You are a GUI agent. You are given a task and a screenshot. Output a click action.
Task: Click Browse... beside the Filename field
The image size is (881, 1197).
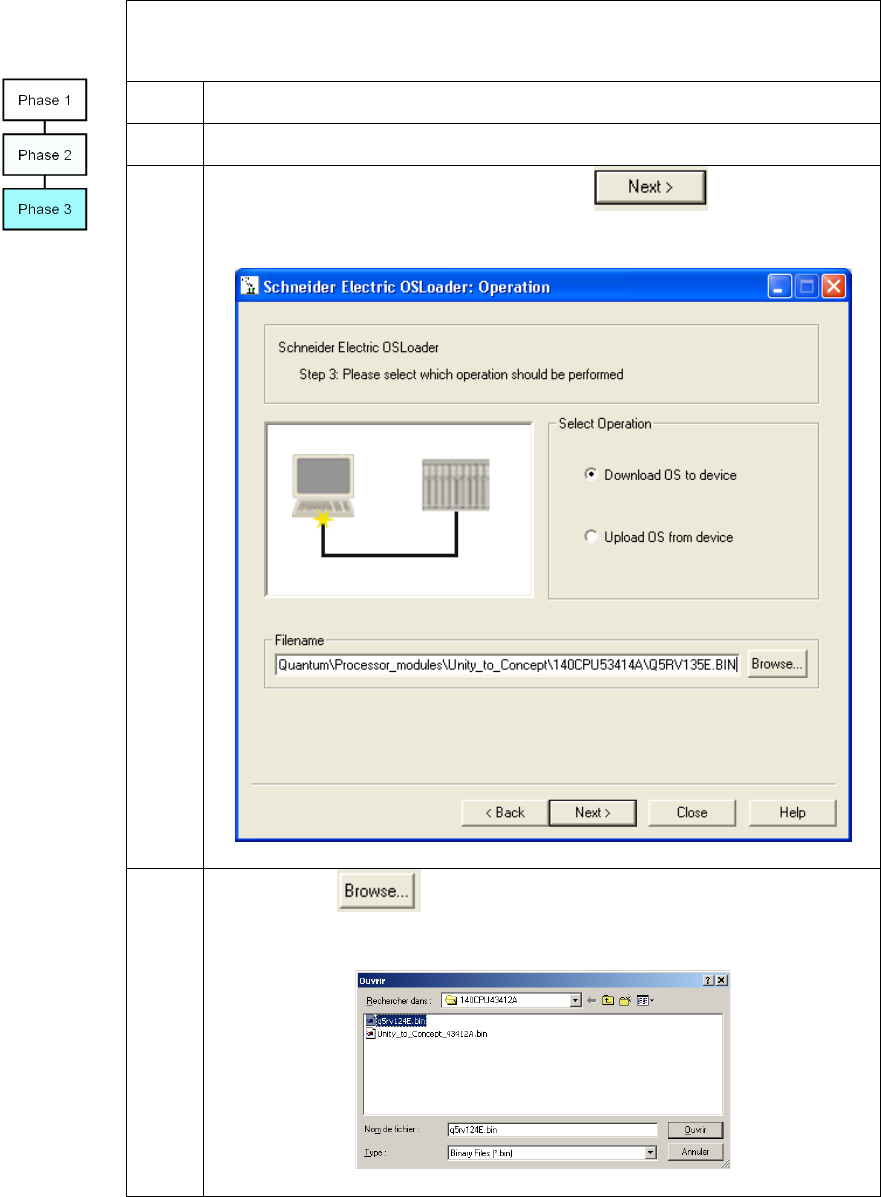click(x=776, y=664)
